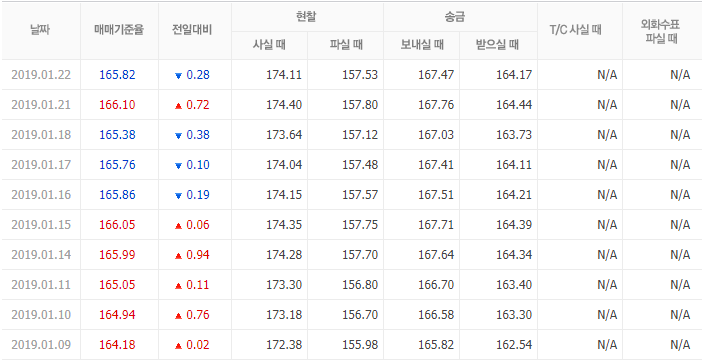This screenshot has height=361, width=702.
Task: Select the date 2019.01.16
Action: tap(41, 195)
